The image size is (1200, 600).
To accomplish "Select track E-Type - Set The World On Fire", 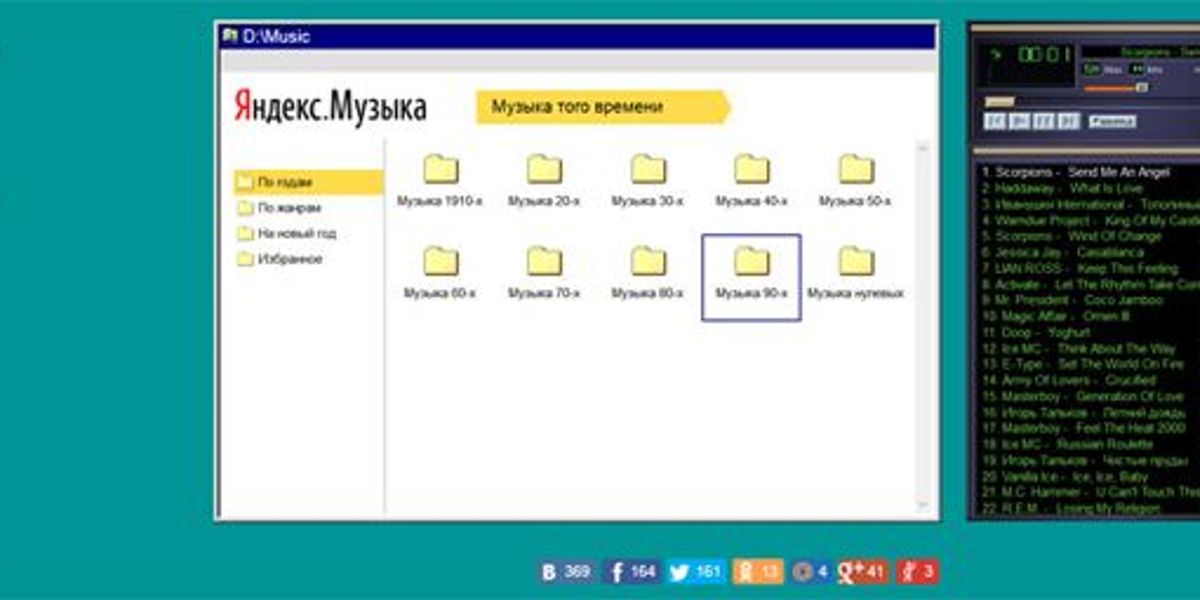I will point(1082,364).
